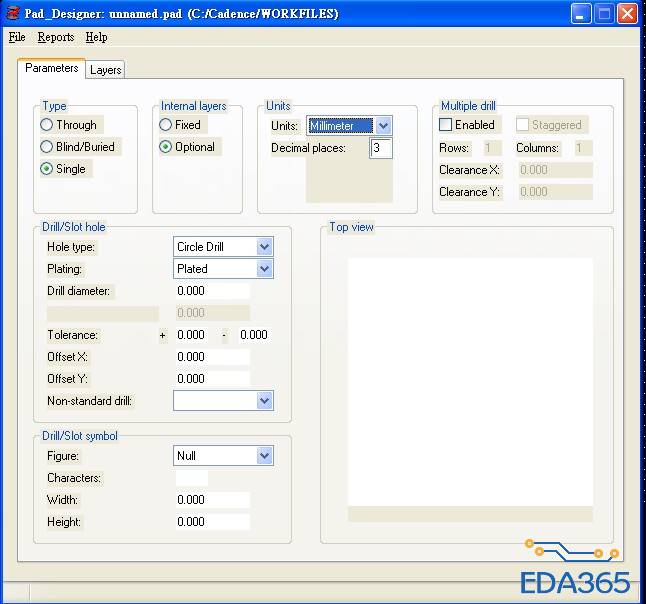Open the Non-standard drill dropdown
The height and width of the screenshot is (604, 646).
coord(223,401)
